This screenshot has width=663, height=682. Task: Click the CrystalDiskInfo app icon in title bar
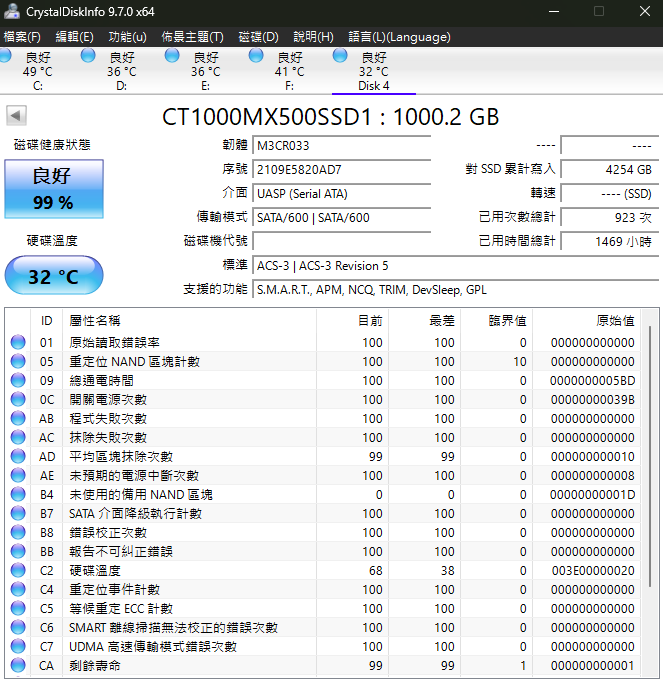click(12, 12)
